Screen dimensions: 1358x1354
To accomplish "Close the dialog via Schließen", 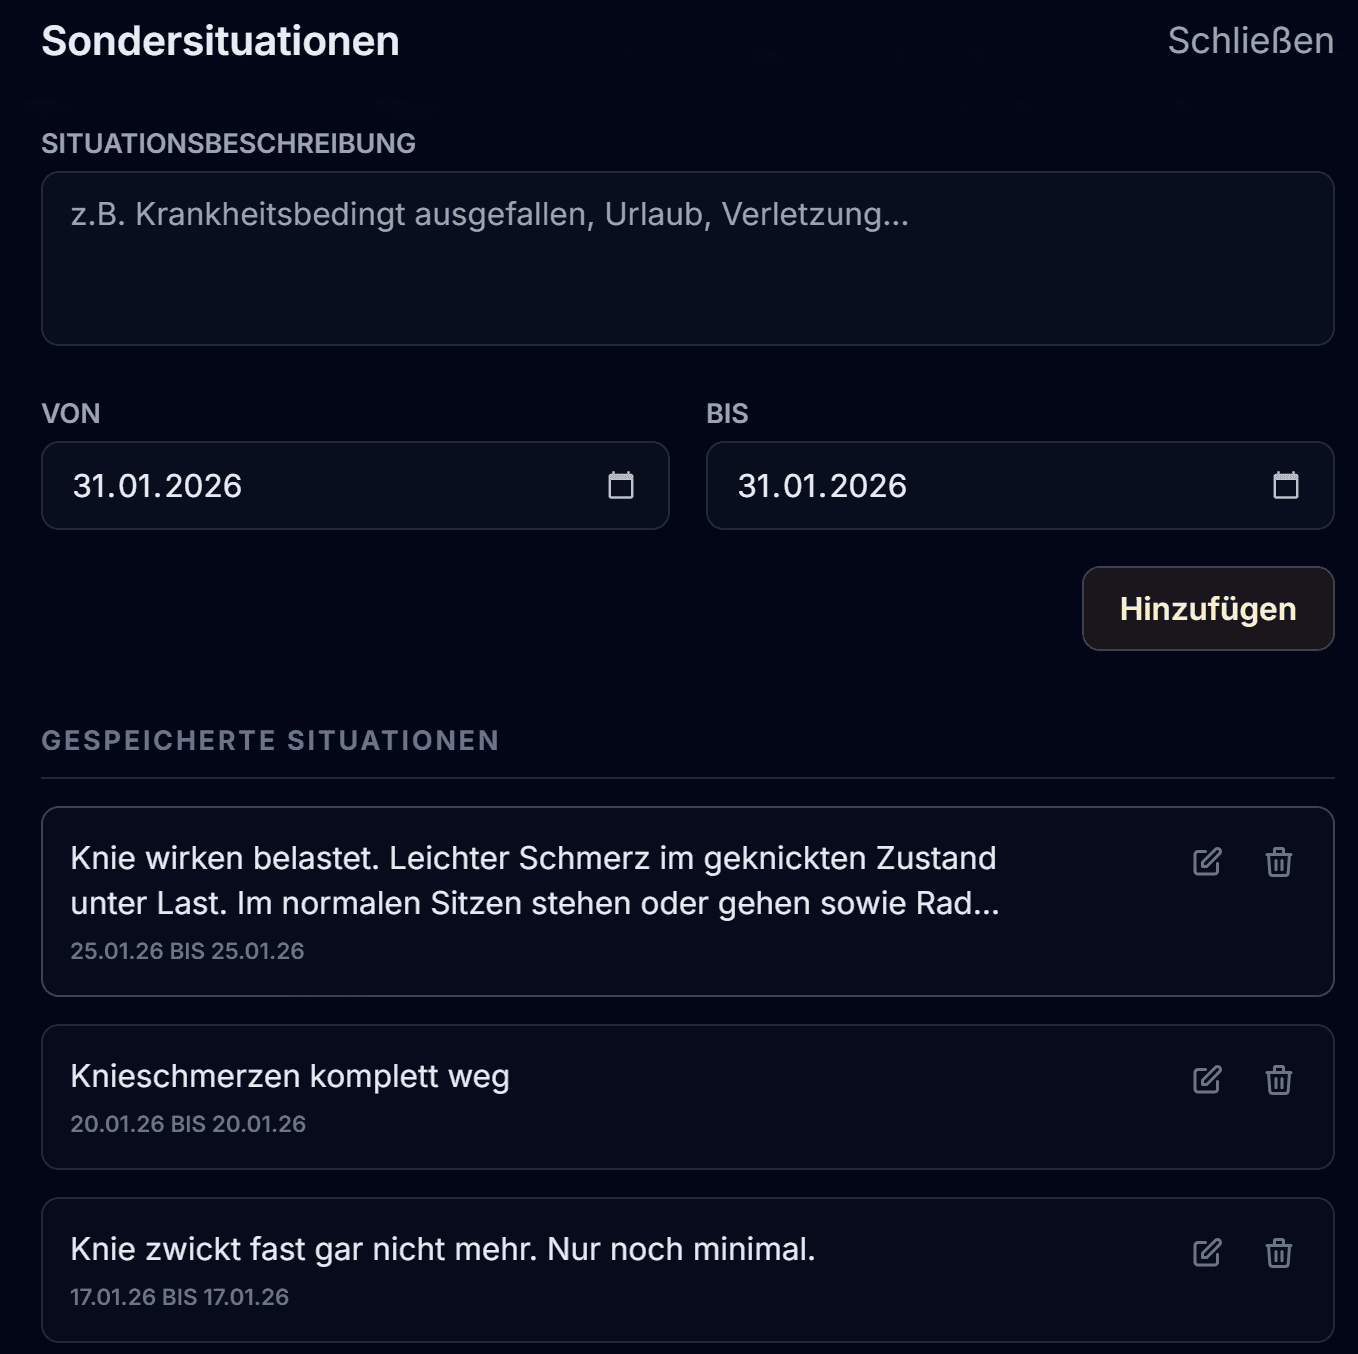I will 1251,41.
